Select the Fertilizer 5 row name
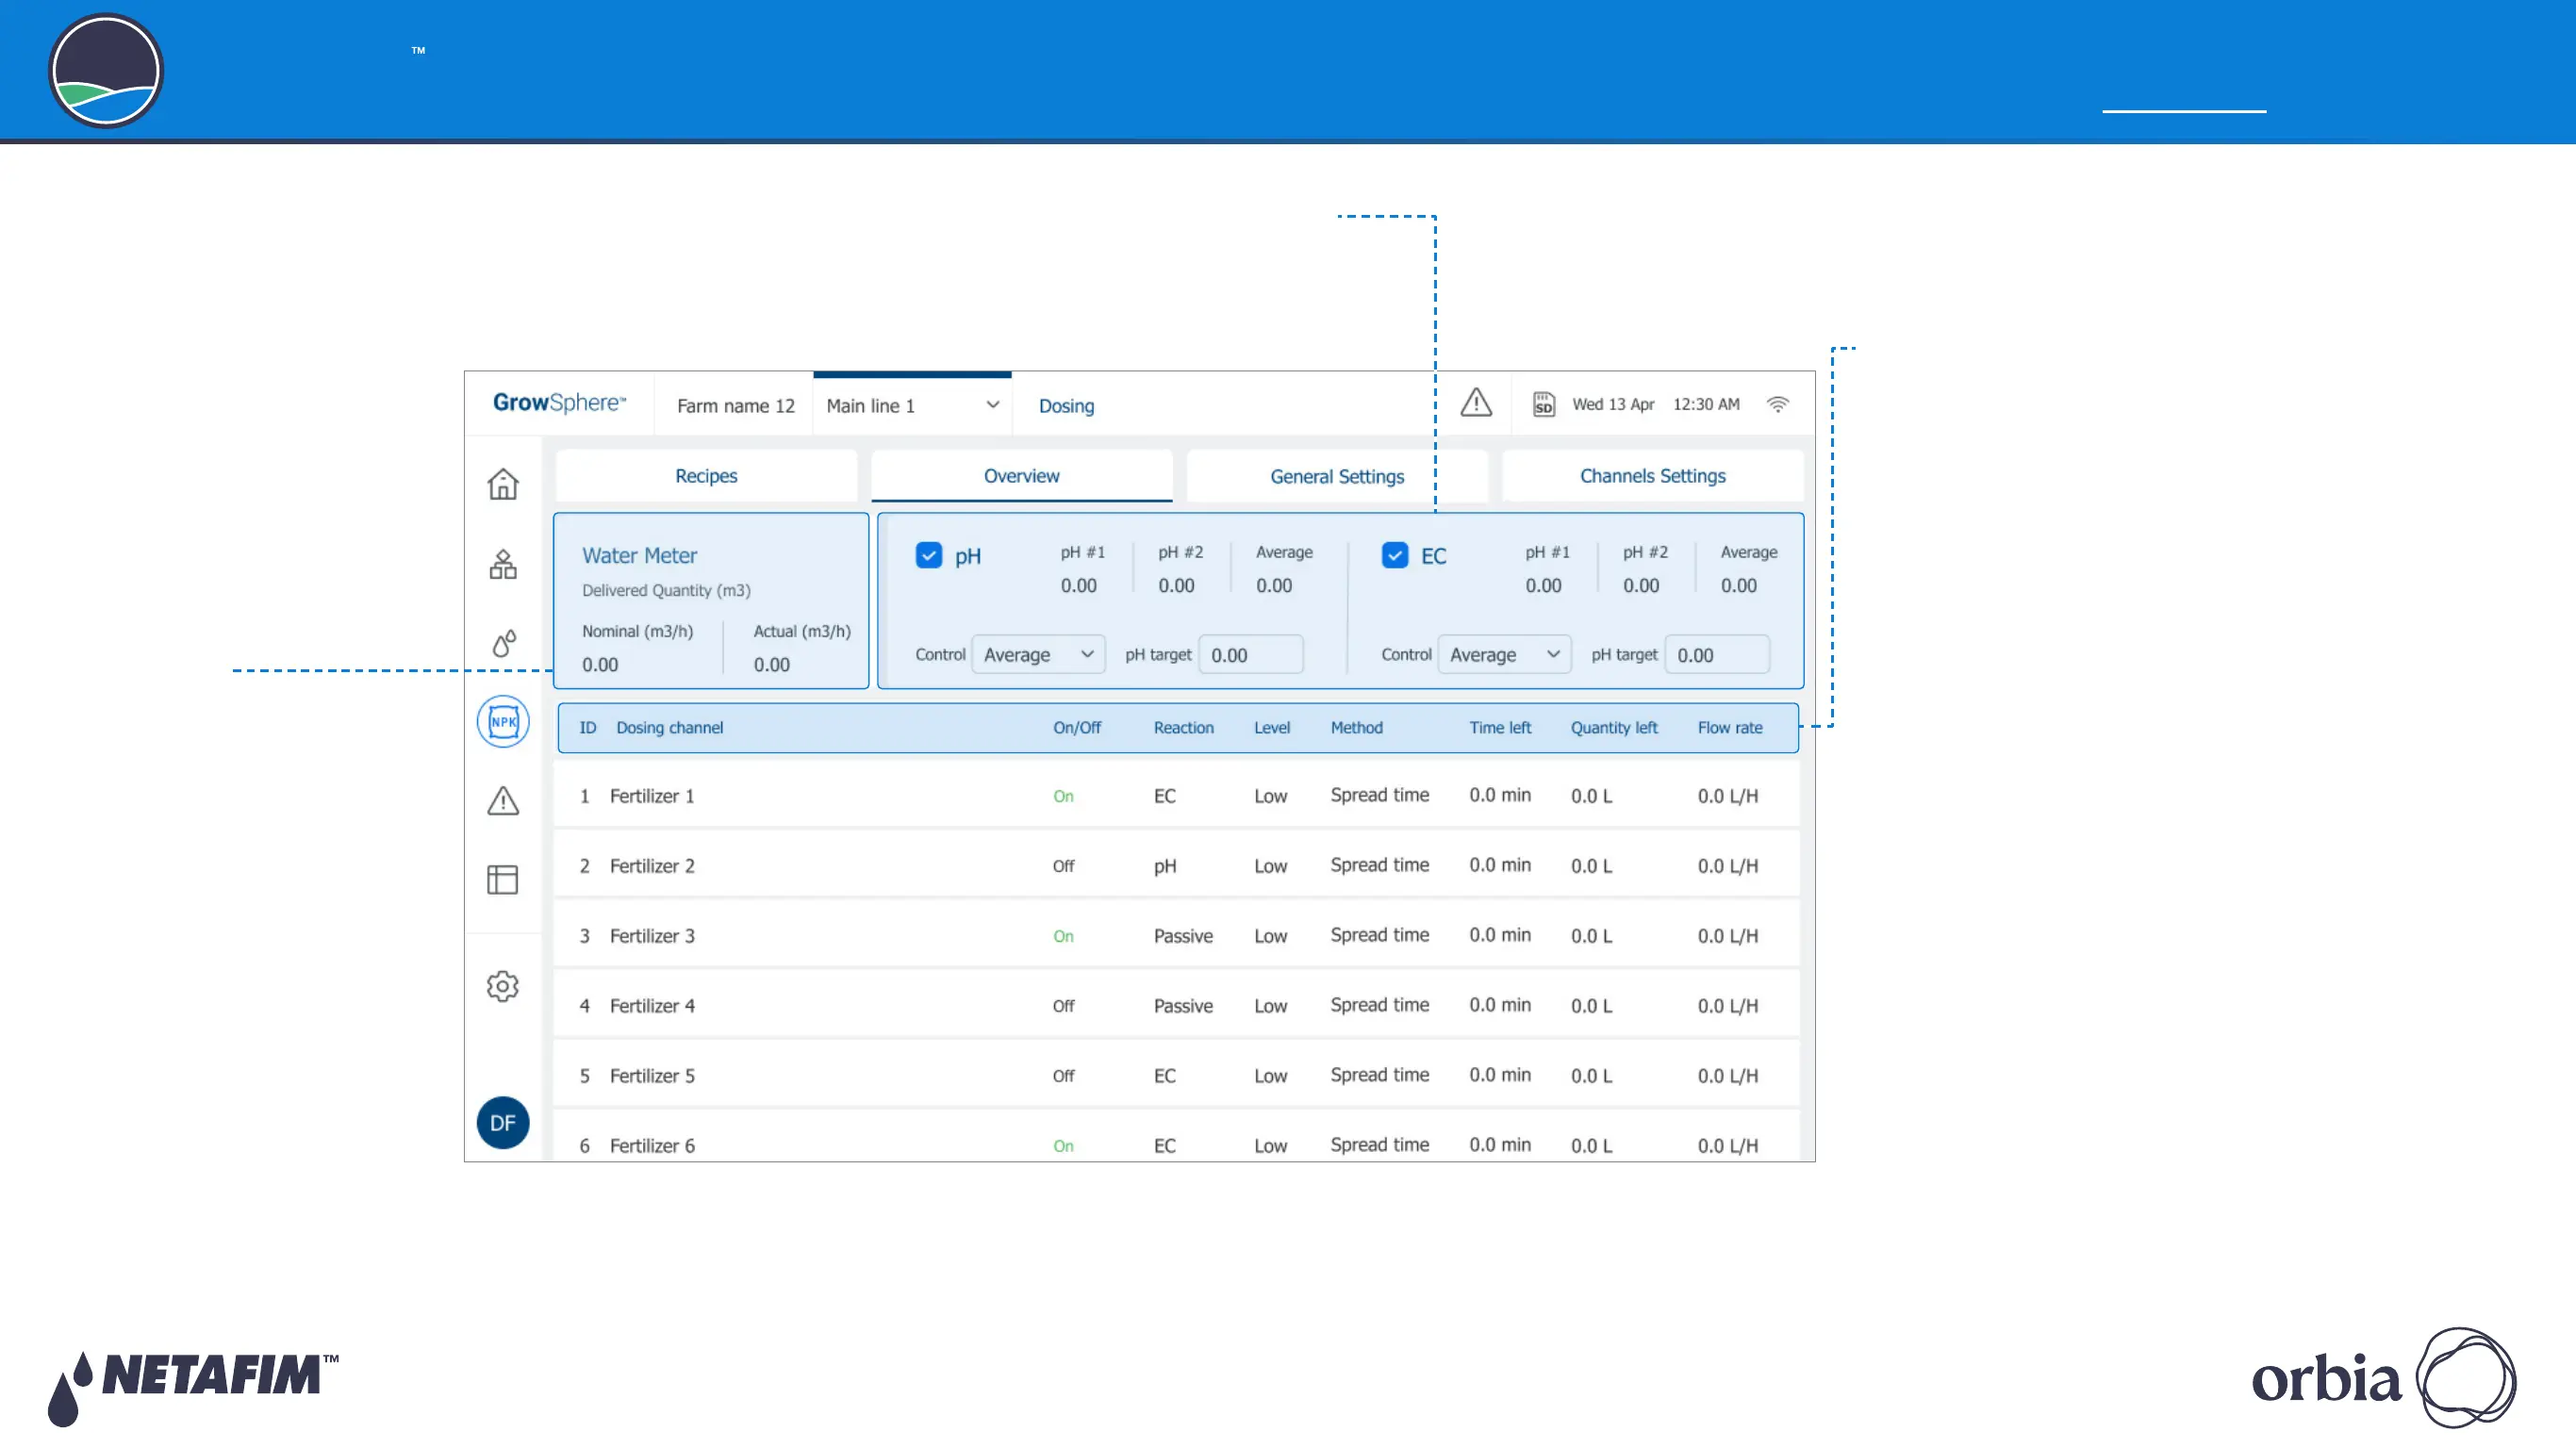This screenshot has height=1448, width=2576. pyautogui.click(x=652, y=1076)
